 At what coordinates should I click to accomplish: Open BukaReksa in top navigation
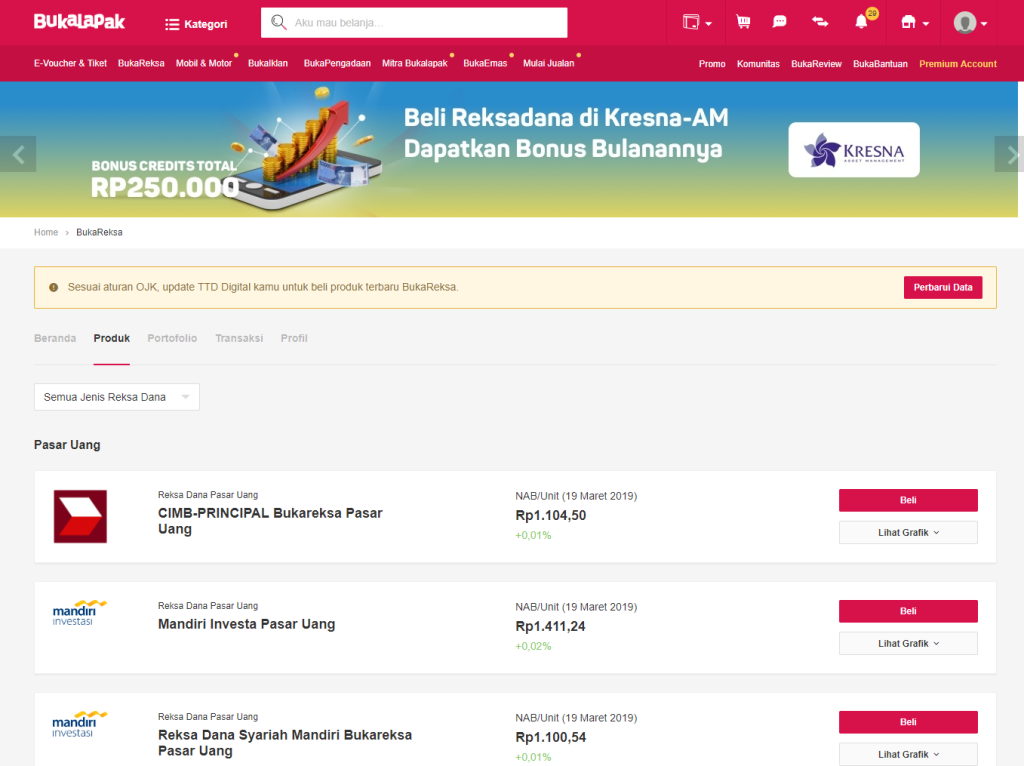pyautogui.click(x=141, y=63)
